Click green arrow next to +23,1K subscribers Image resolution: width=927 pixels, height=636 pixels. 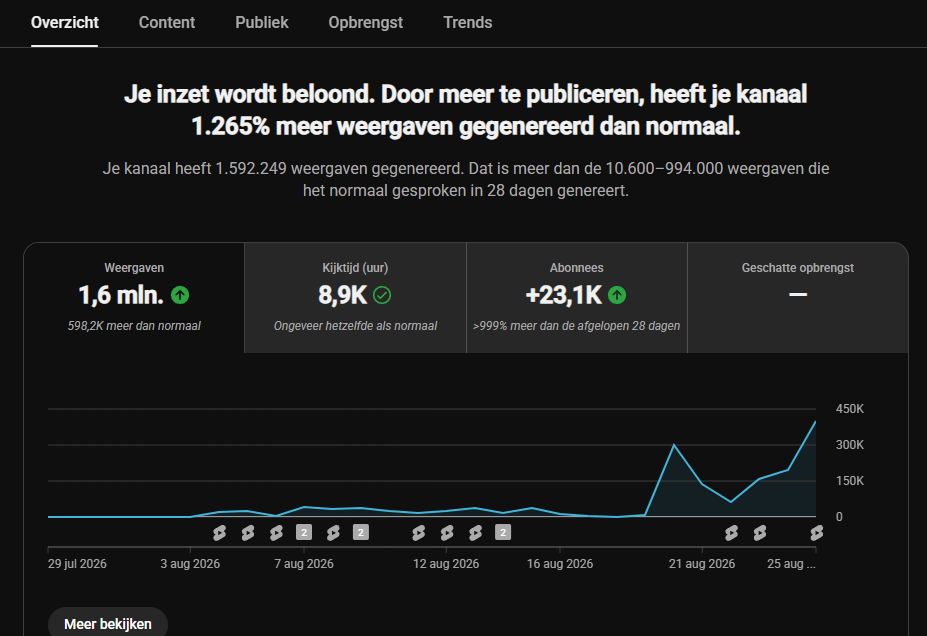(617, 295)
